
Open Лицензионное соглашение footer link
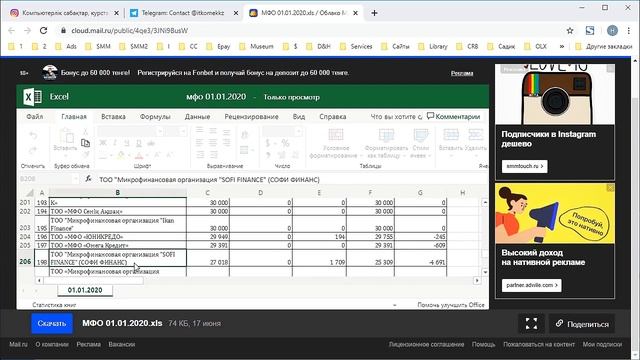click(427, 344)
